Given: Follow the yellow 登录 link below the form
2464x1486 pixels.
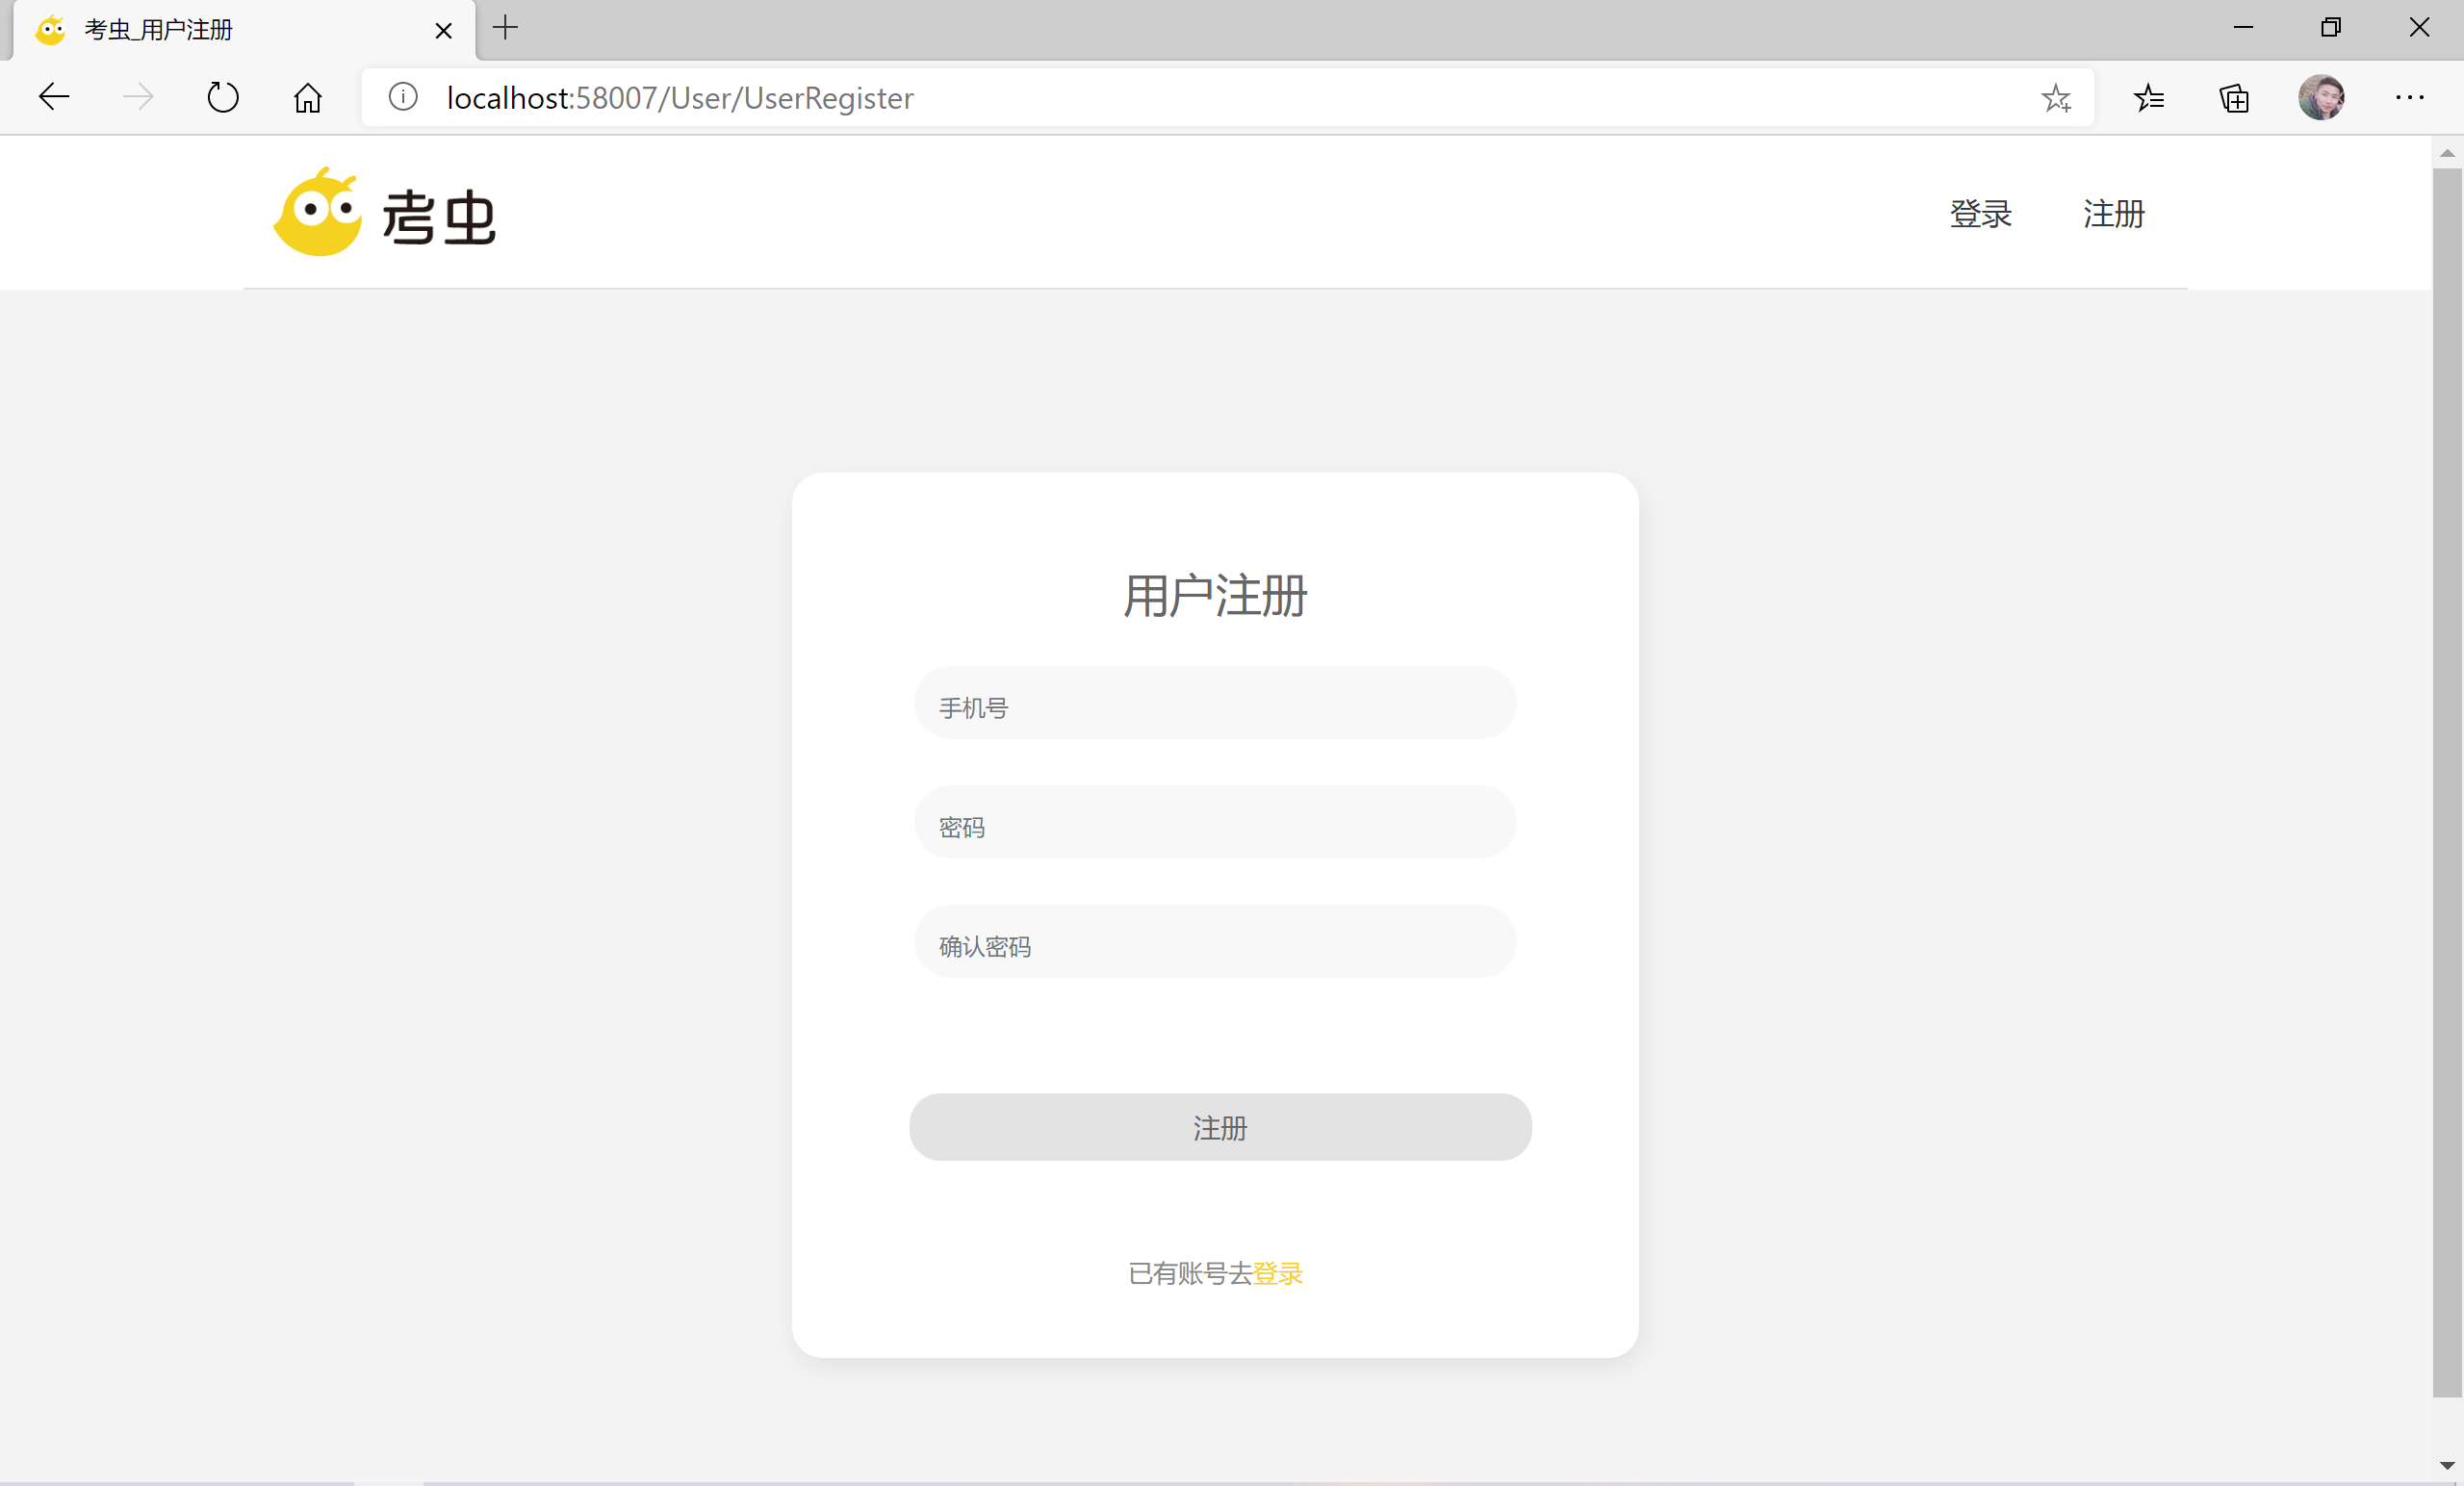Looking at the screenshot, I should (x=1277, y=1273).
